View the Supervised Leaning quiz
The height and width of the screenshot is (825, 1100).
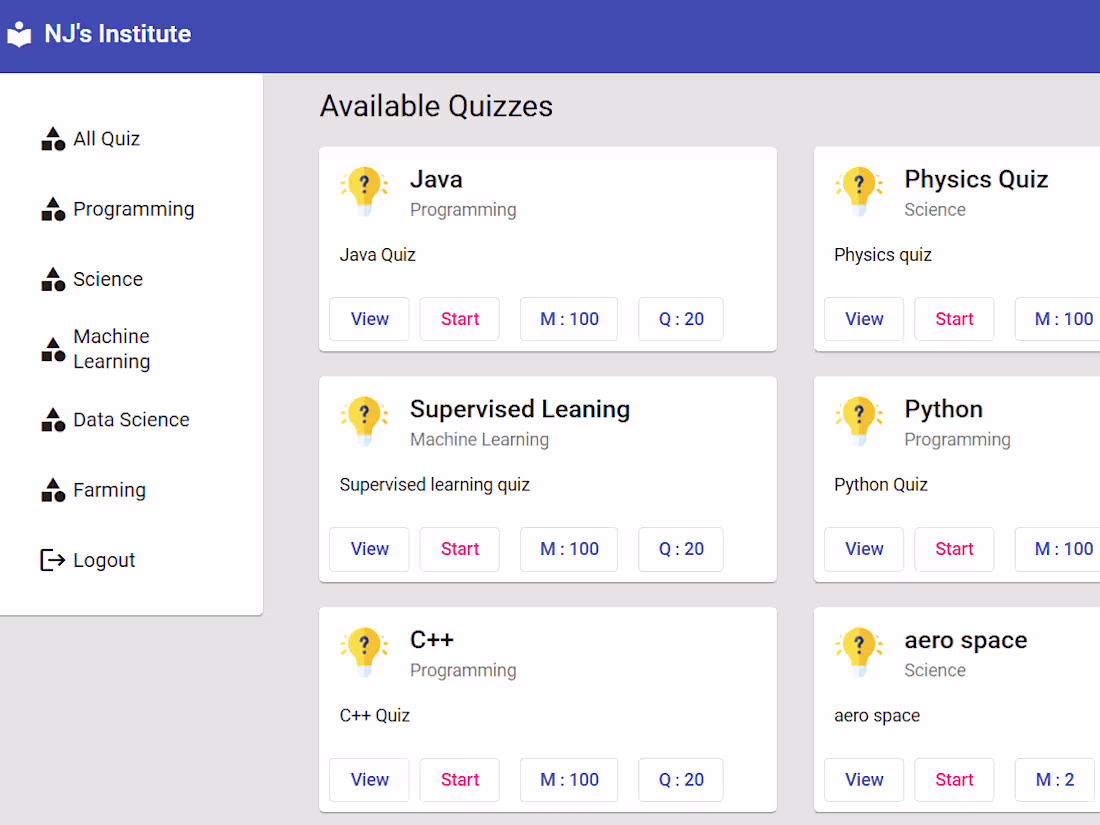click(x=369, y=548)
